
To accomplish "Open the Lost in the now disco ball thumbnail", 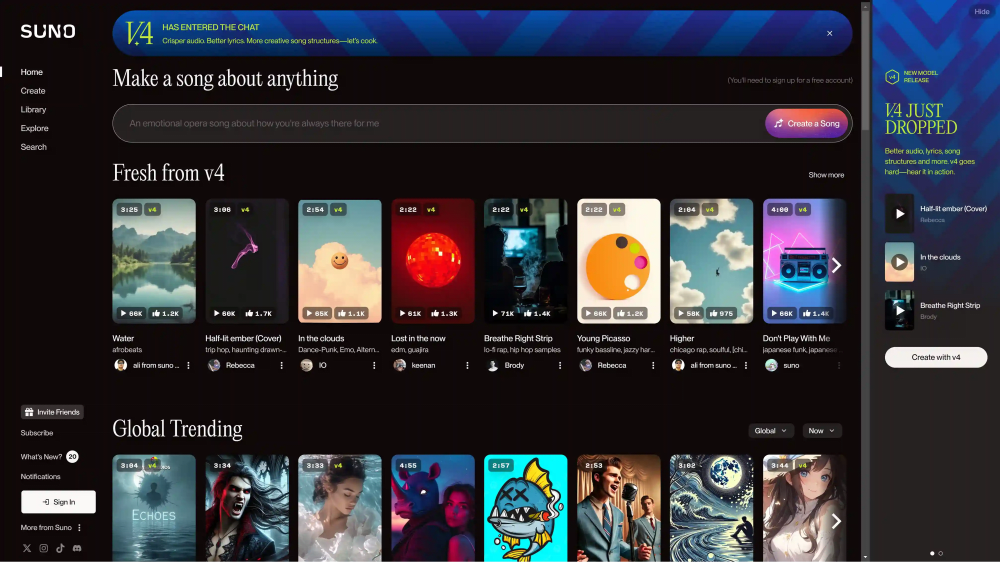I will [x=432, y=261].
